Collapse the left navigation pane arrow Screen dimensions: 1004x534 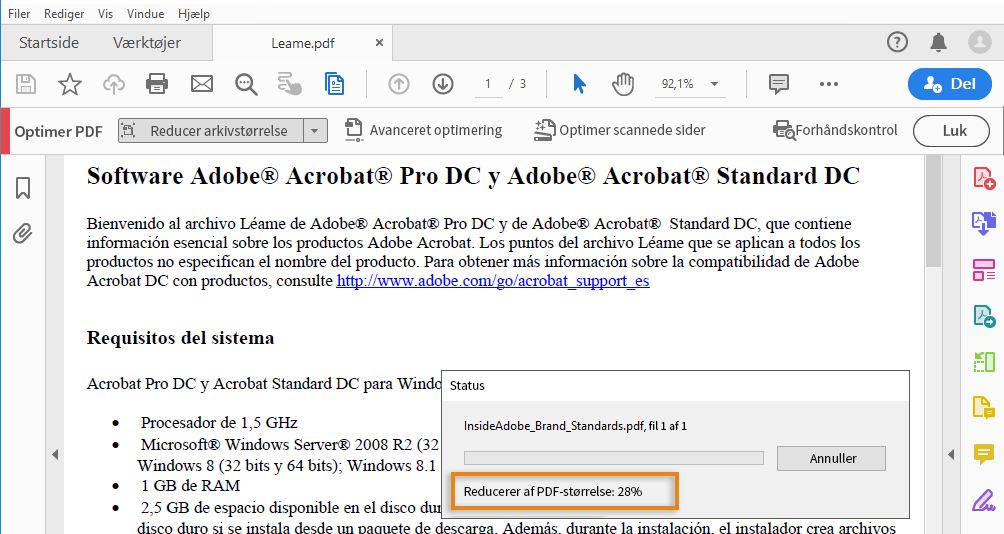coord(55,455)
